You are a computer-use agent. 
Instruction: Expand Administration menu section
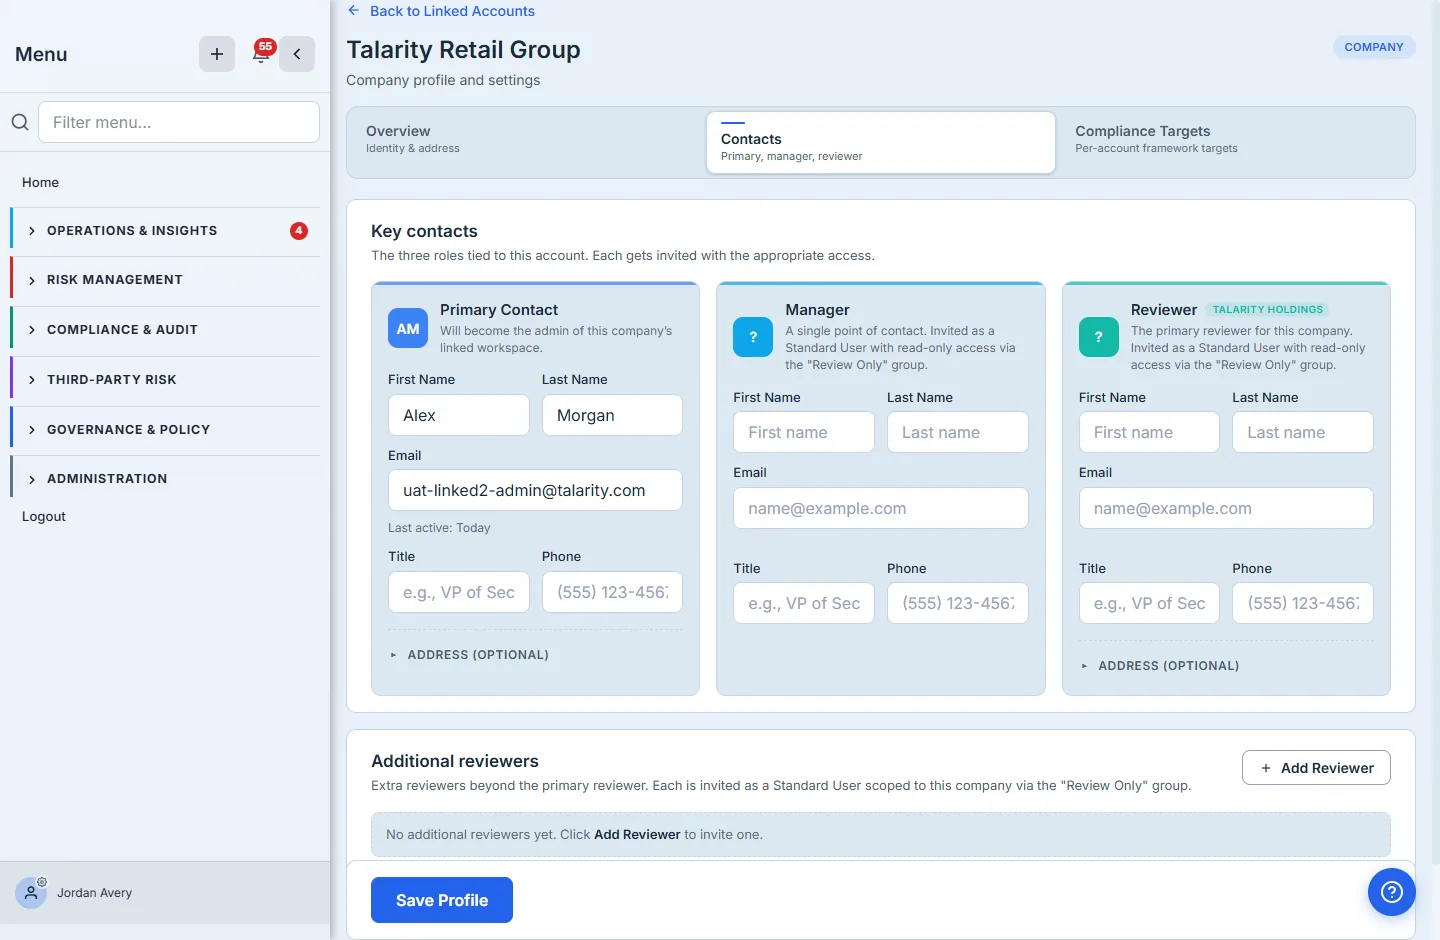165,479
